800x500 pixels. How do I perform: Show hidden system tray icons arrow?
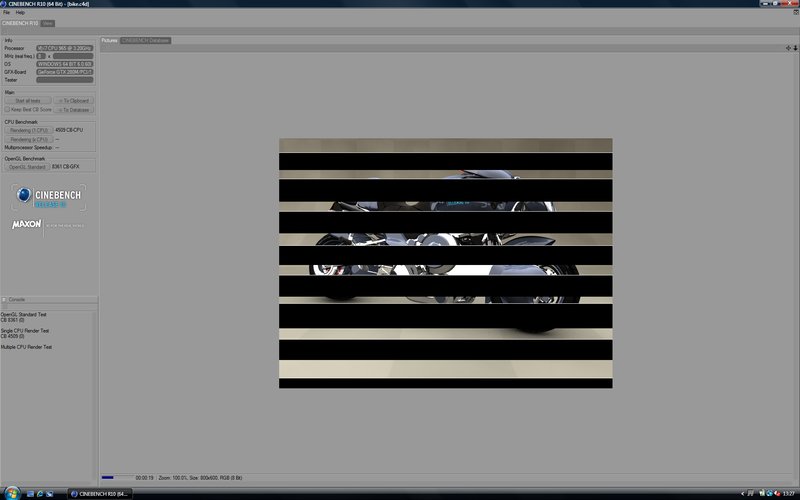pyautogui.click(x=743, y=493)
